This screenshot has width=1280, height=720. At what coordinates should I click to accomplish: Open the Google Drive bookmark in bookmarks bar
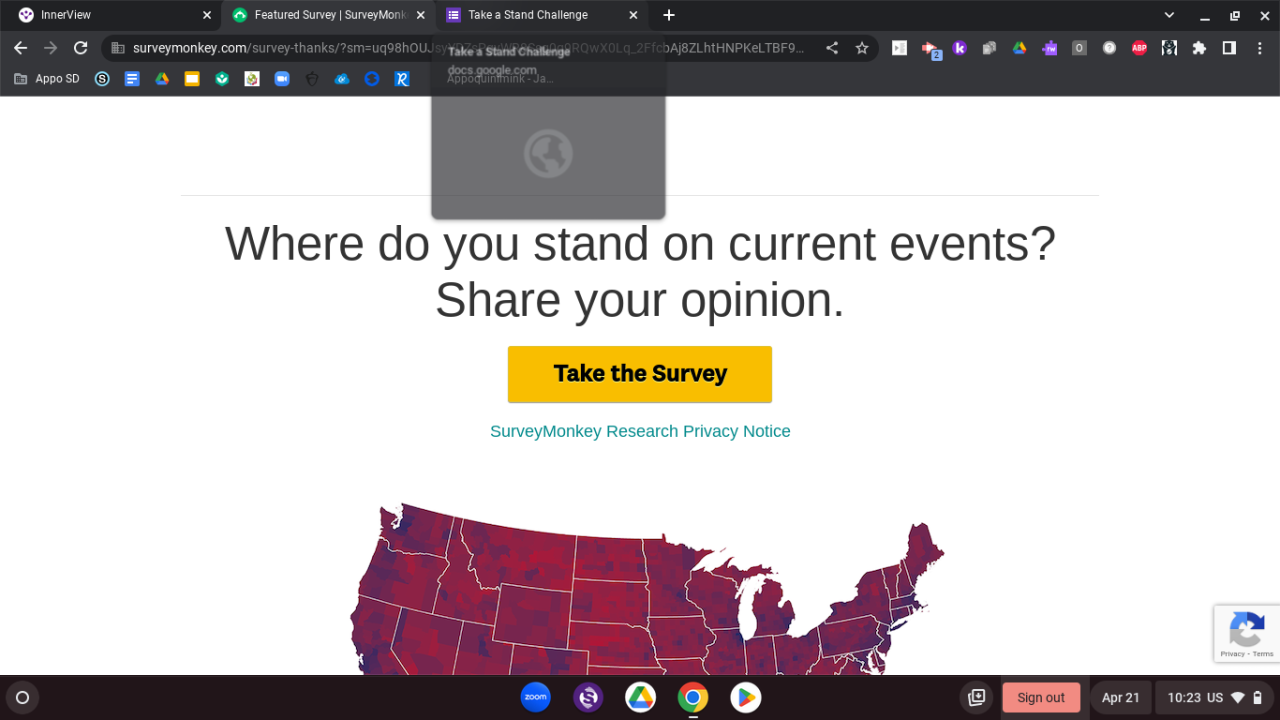tap(162, 79)
